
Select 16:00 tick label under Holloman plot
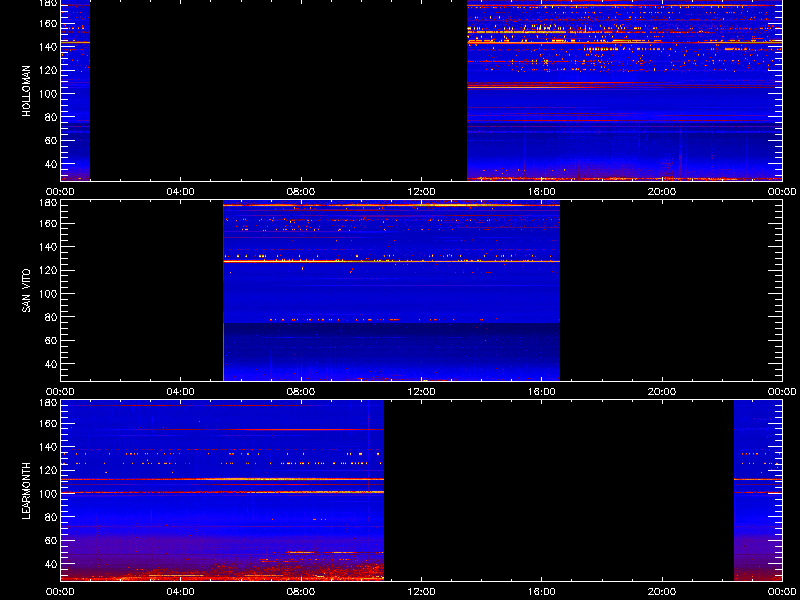click(x=542, y=192)
